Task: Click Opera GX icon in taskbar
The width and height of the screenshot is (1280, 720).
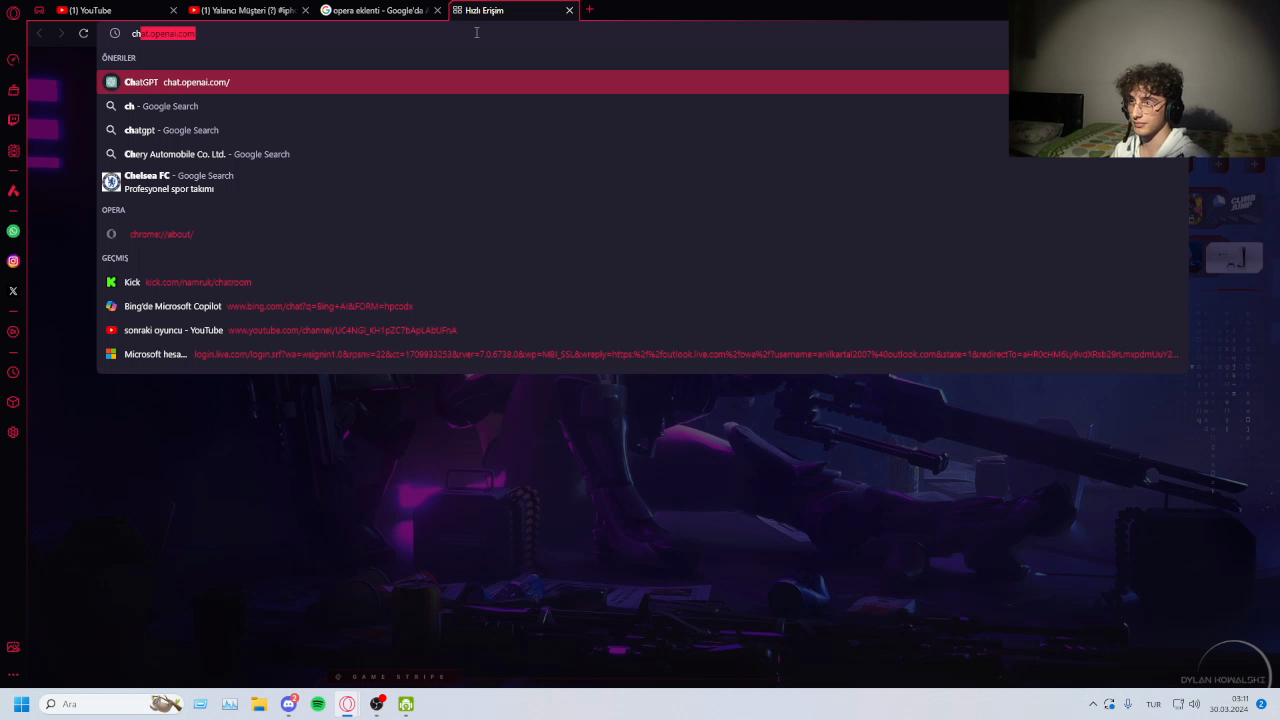Action: [x=347, y=704]
